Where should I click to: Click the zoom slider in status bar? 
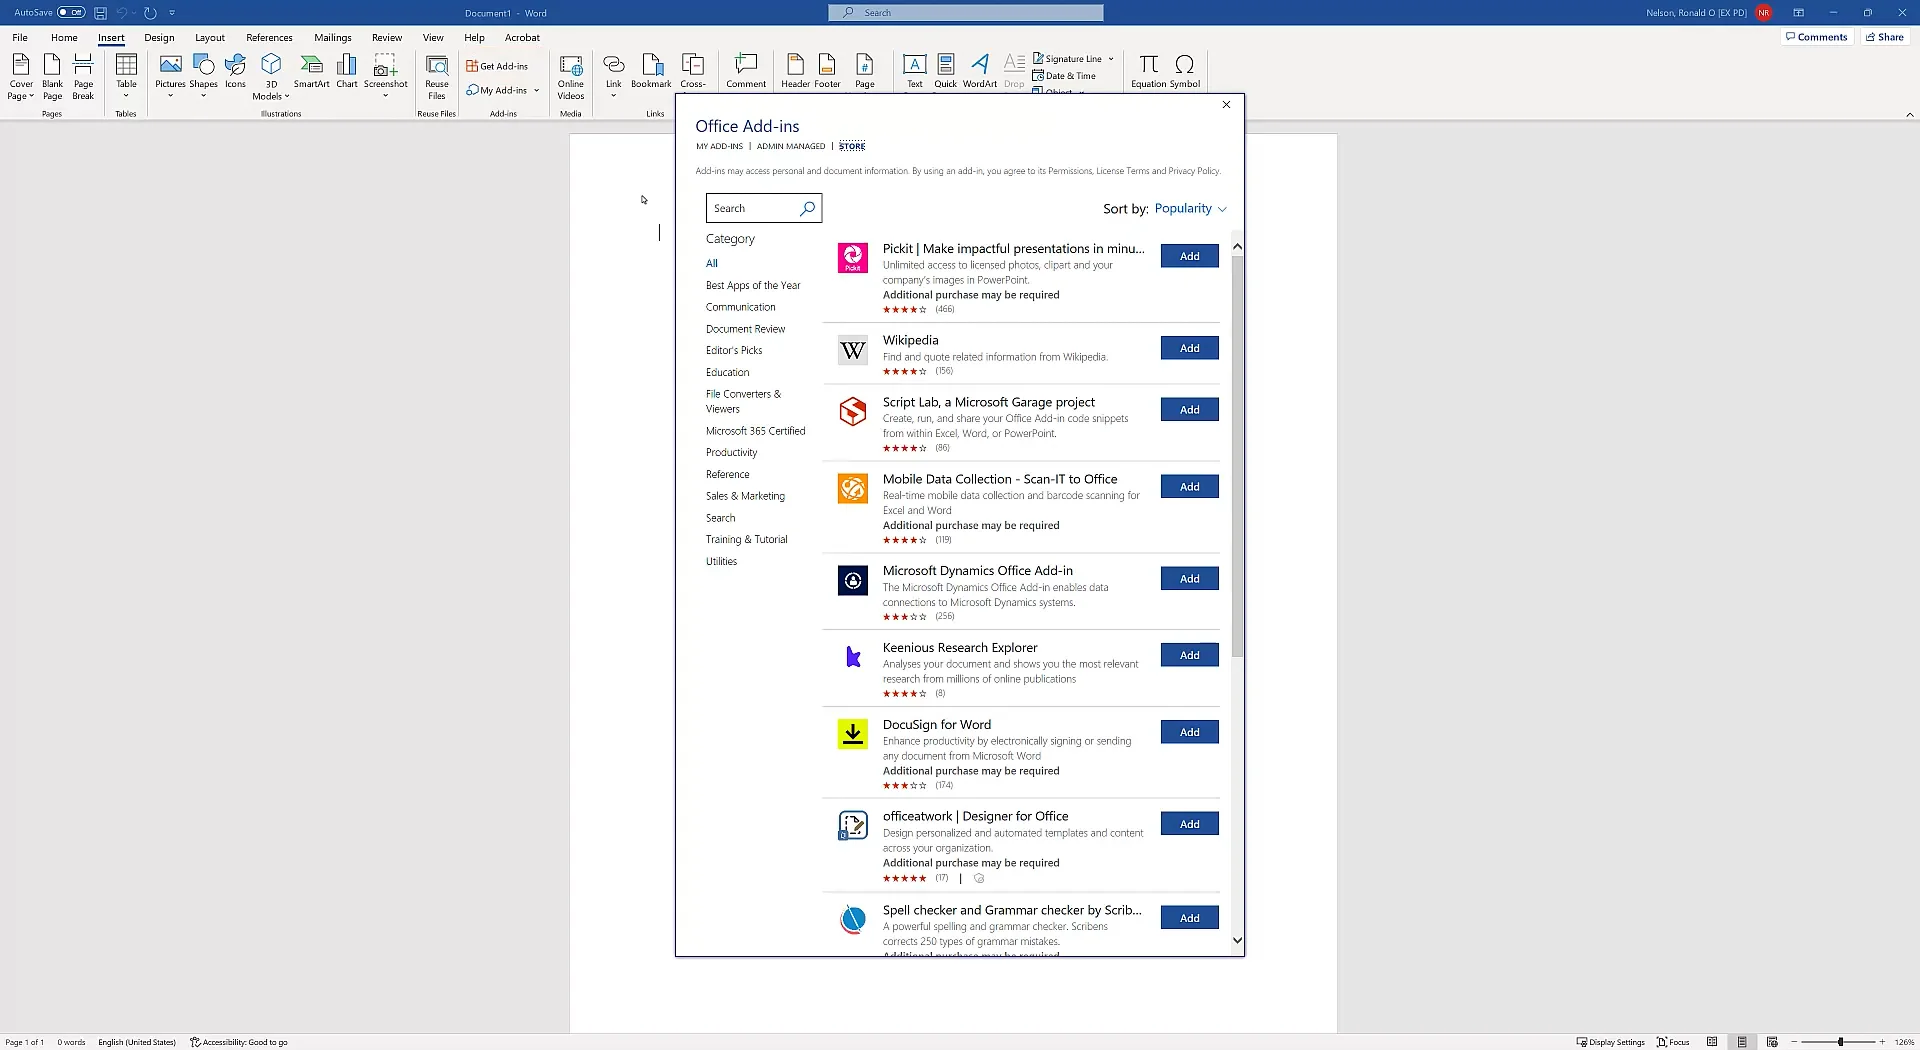1840,1042
